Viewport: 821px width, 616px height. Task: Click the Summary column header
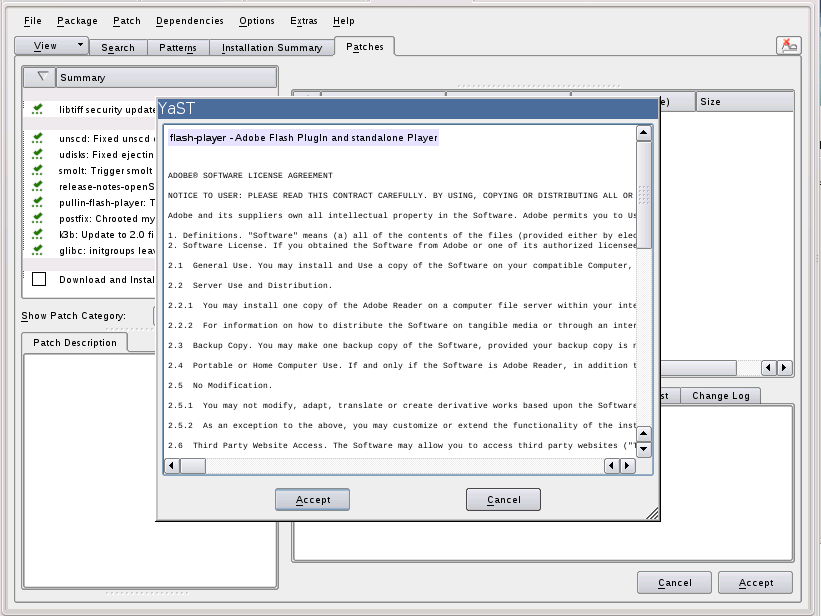[x=166, y=77]
